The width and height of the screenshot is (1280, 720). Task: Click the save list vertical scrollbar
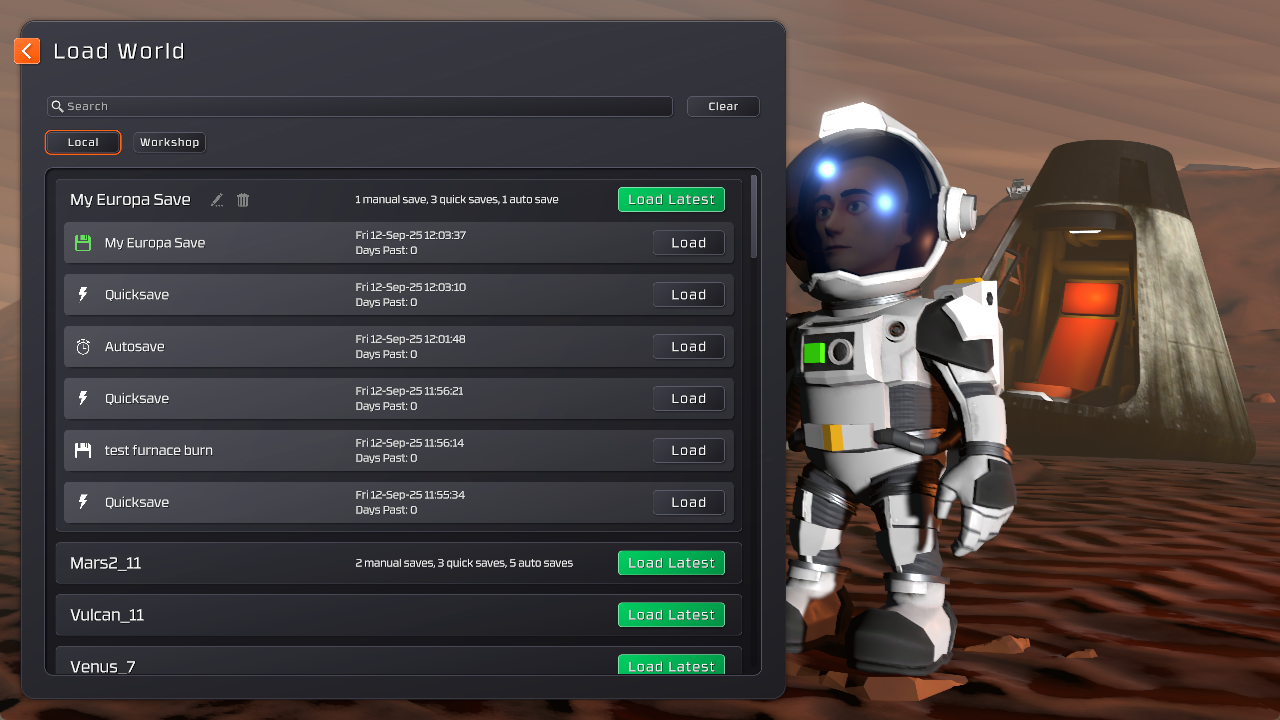click(x=754, y=217)
